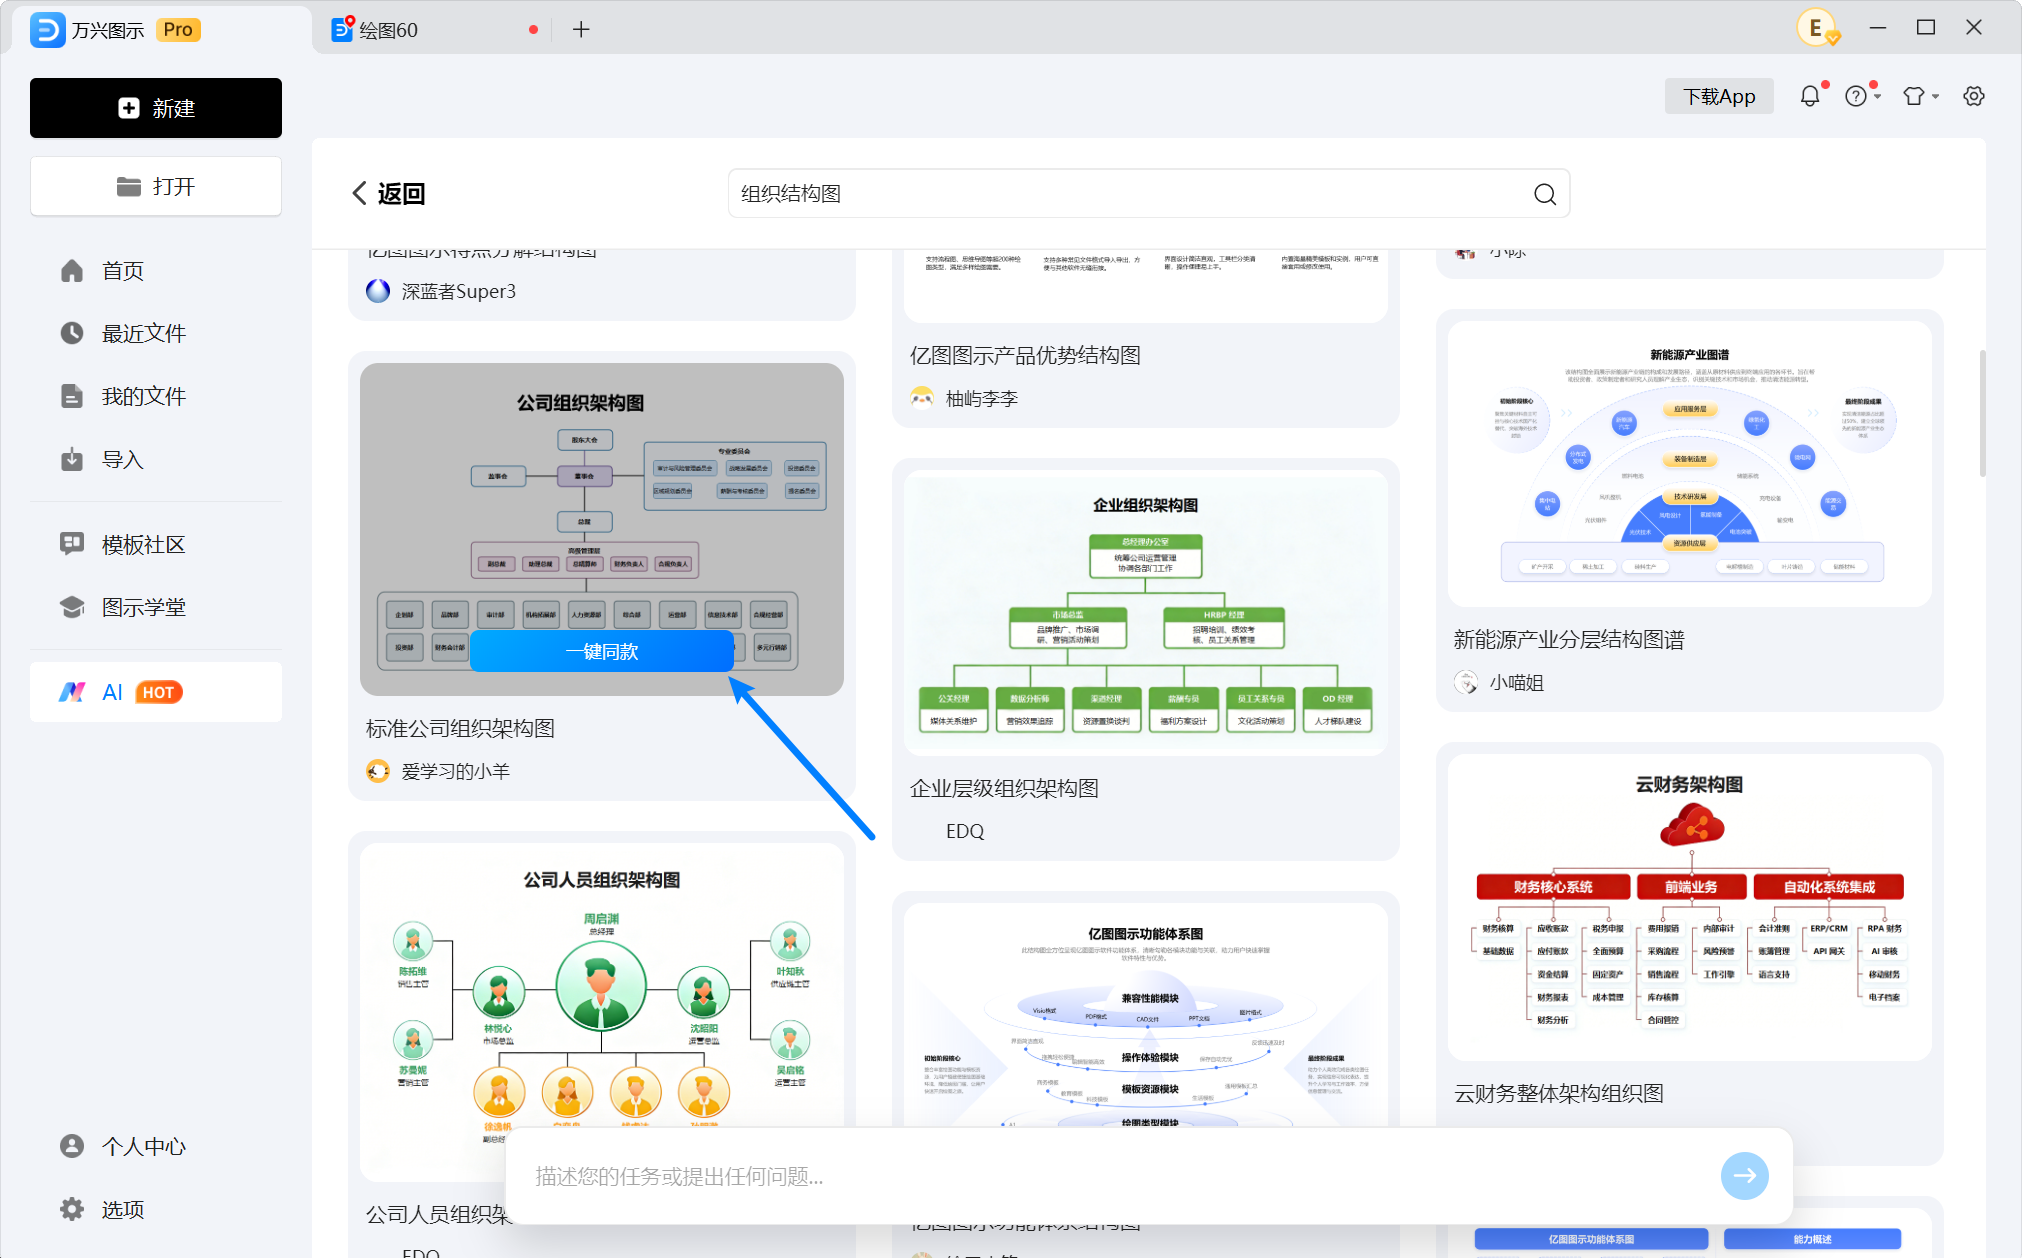Open the 新能源产业图谱 template thumbnail
The height and width of the screenshot is (1258, 2022).
click(x=1690, y=464)
